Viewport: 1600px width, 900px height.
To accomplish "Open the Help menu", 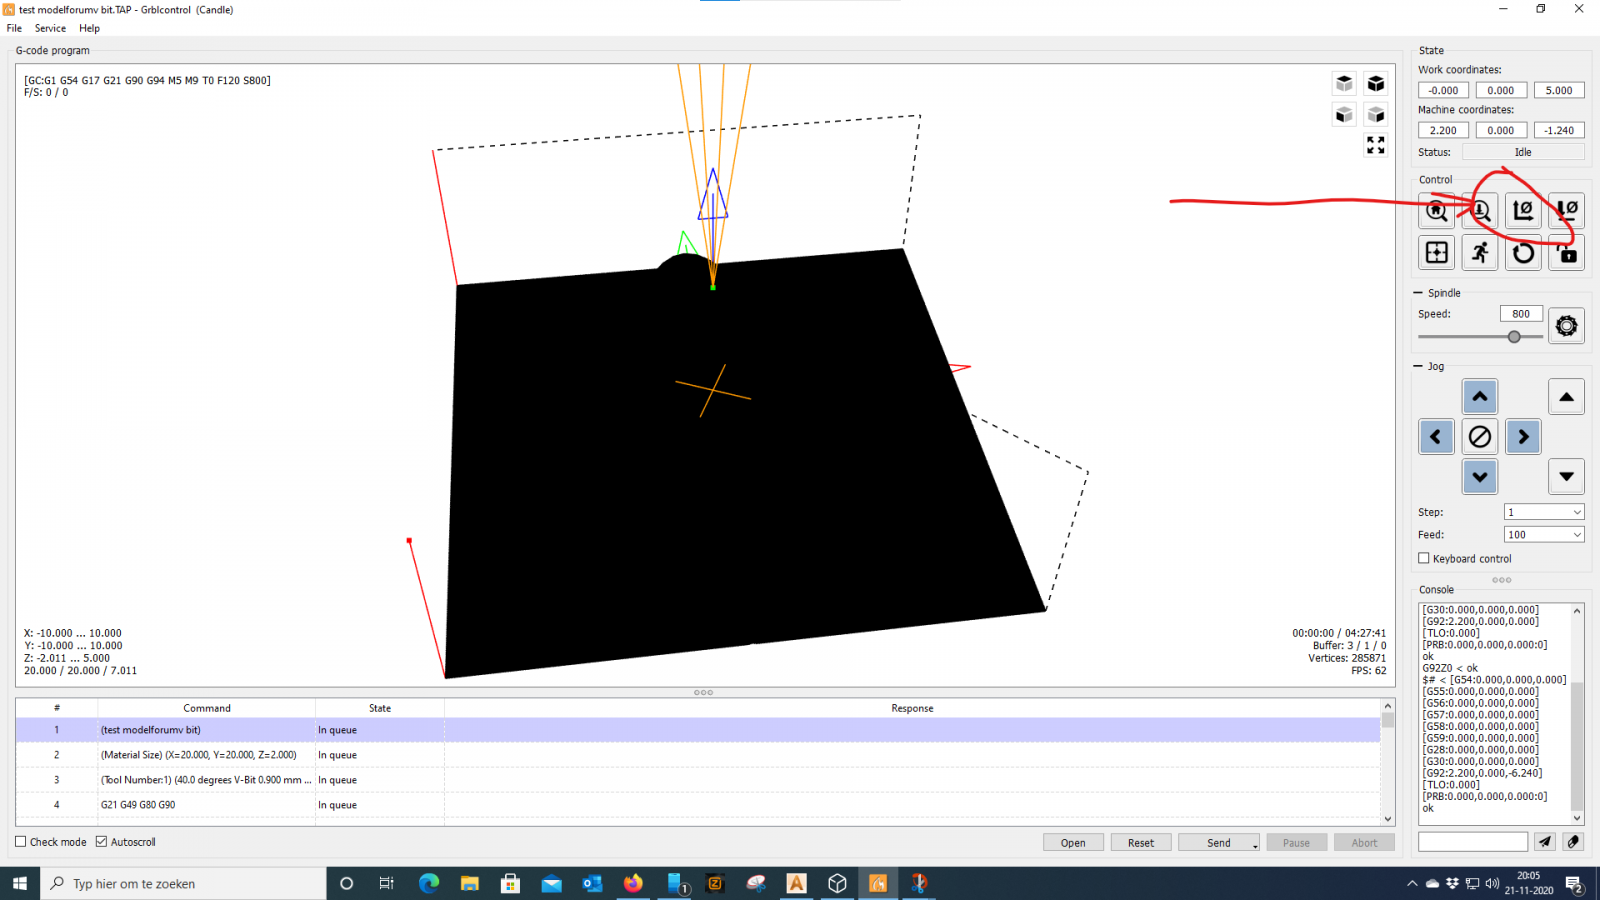I will coord(89,28).
